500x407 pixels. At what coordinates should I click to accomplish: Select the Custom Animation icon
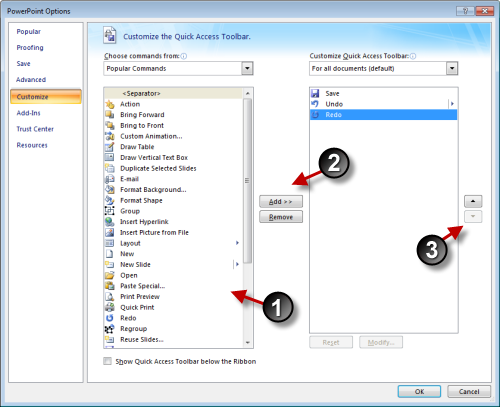(110, 136)
